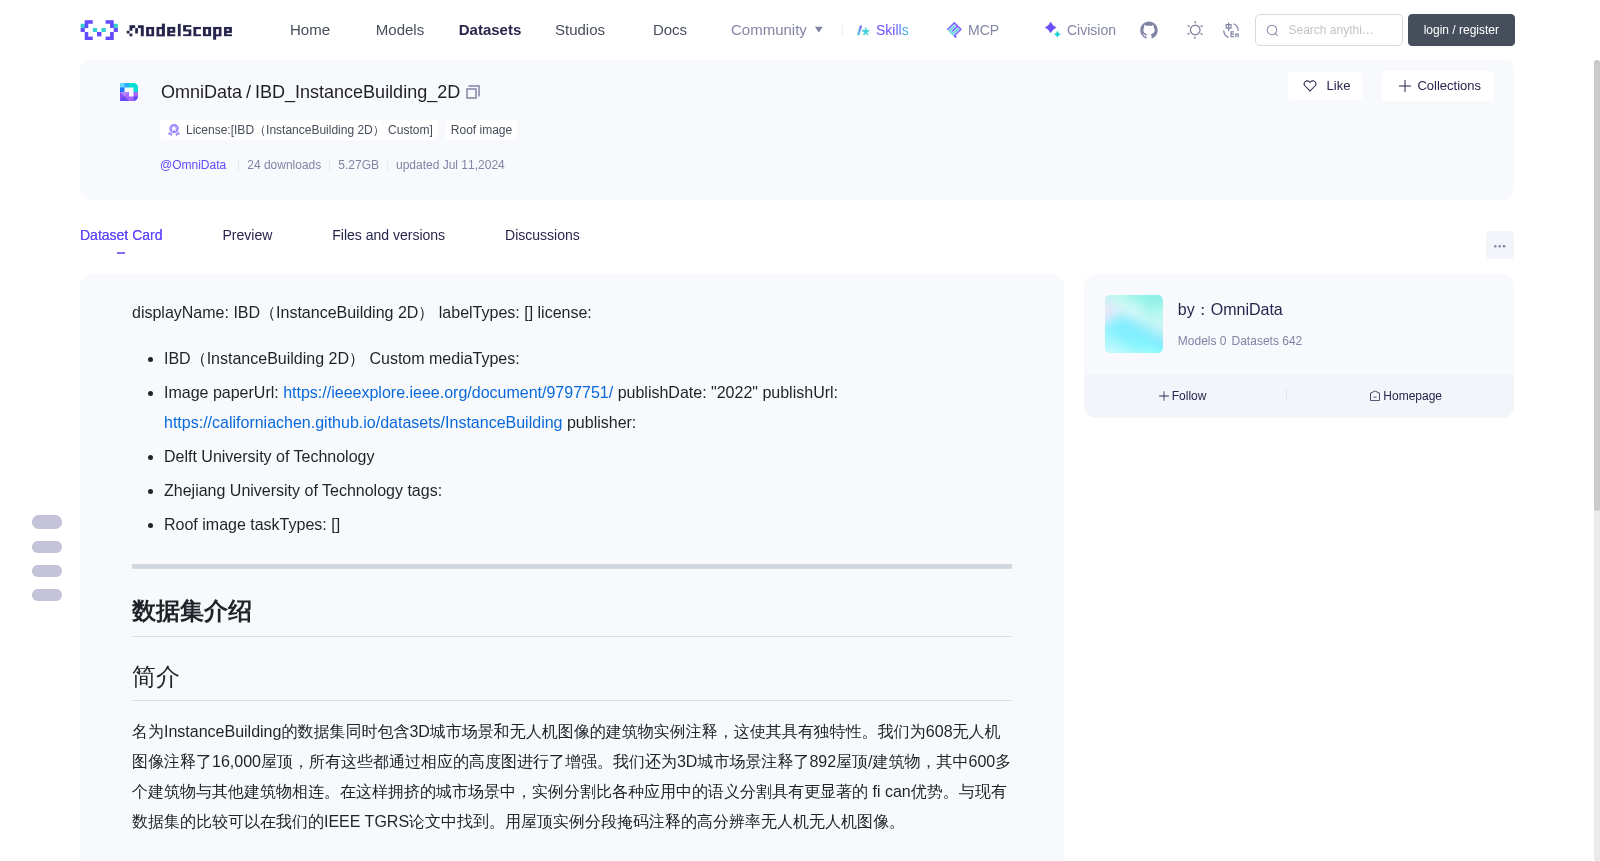Switch language with the translate icon

pos(1231,30)
